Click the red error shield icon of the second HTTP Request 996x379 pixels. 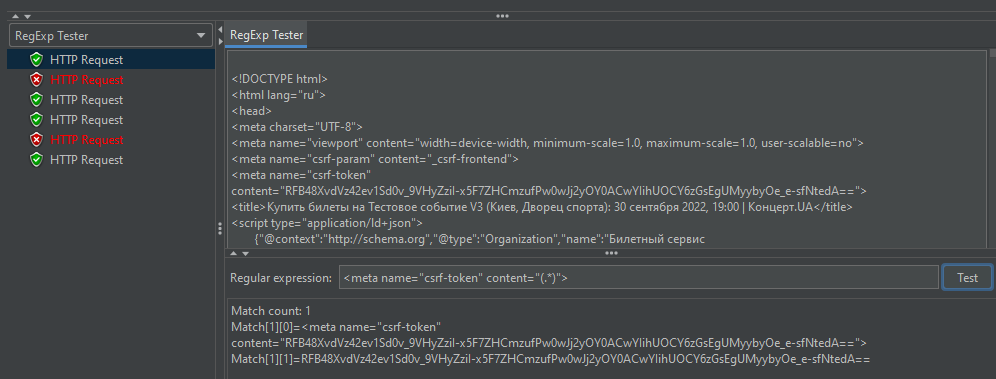coord(37,79)
